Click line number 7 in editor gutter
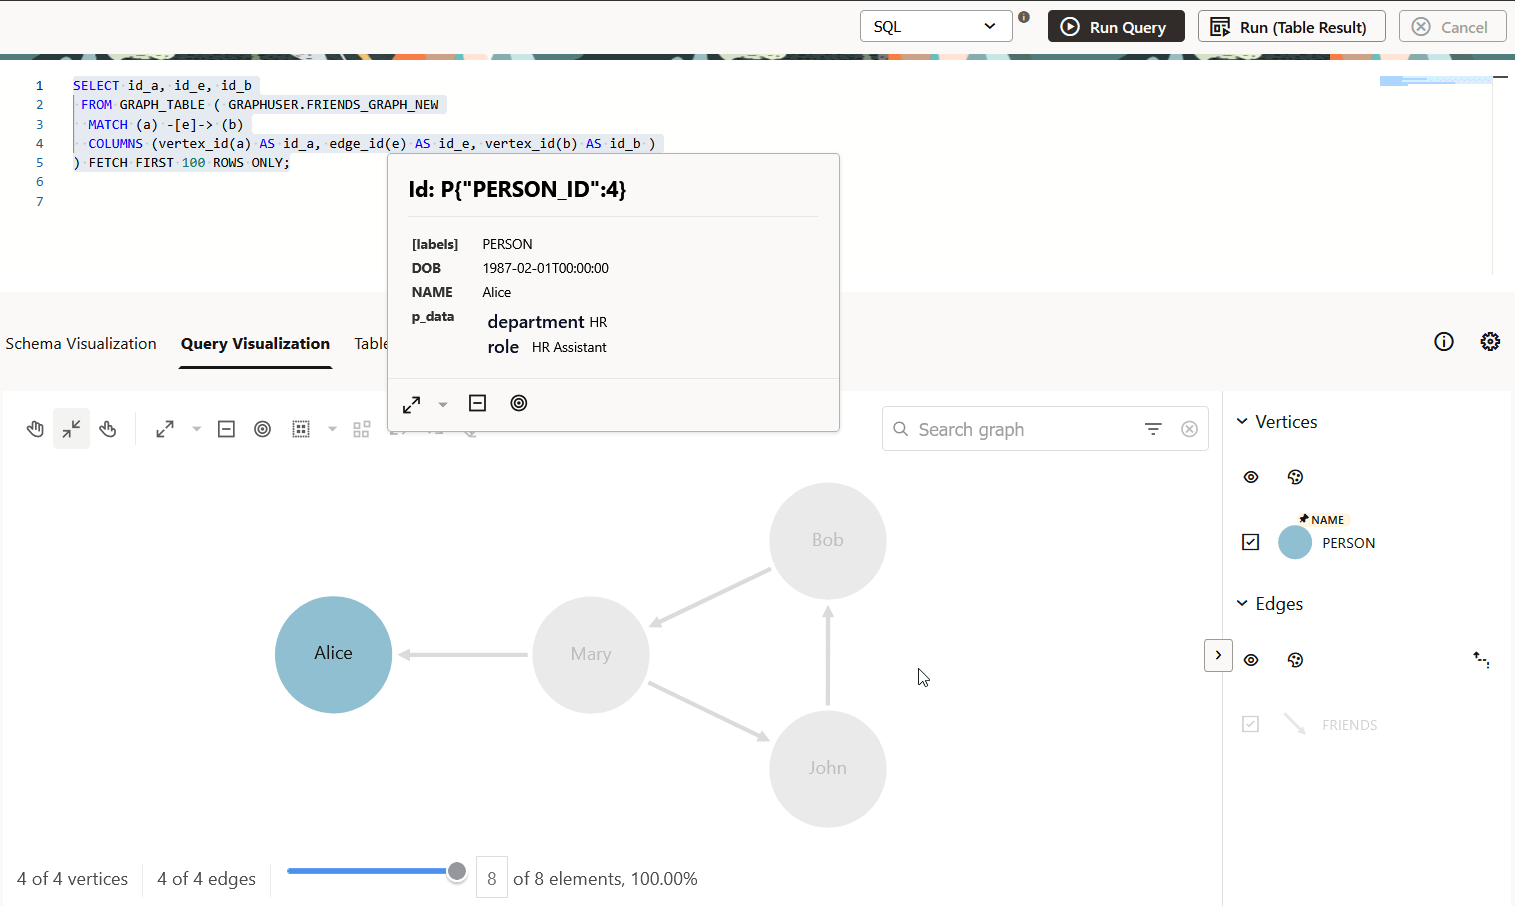The image size is (1515, 906). tap(40, 201)
